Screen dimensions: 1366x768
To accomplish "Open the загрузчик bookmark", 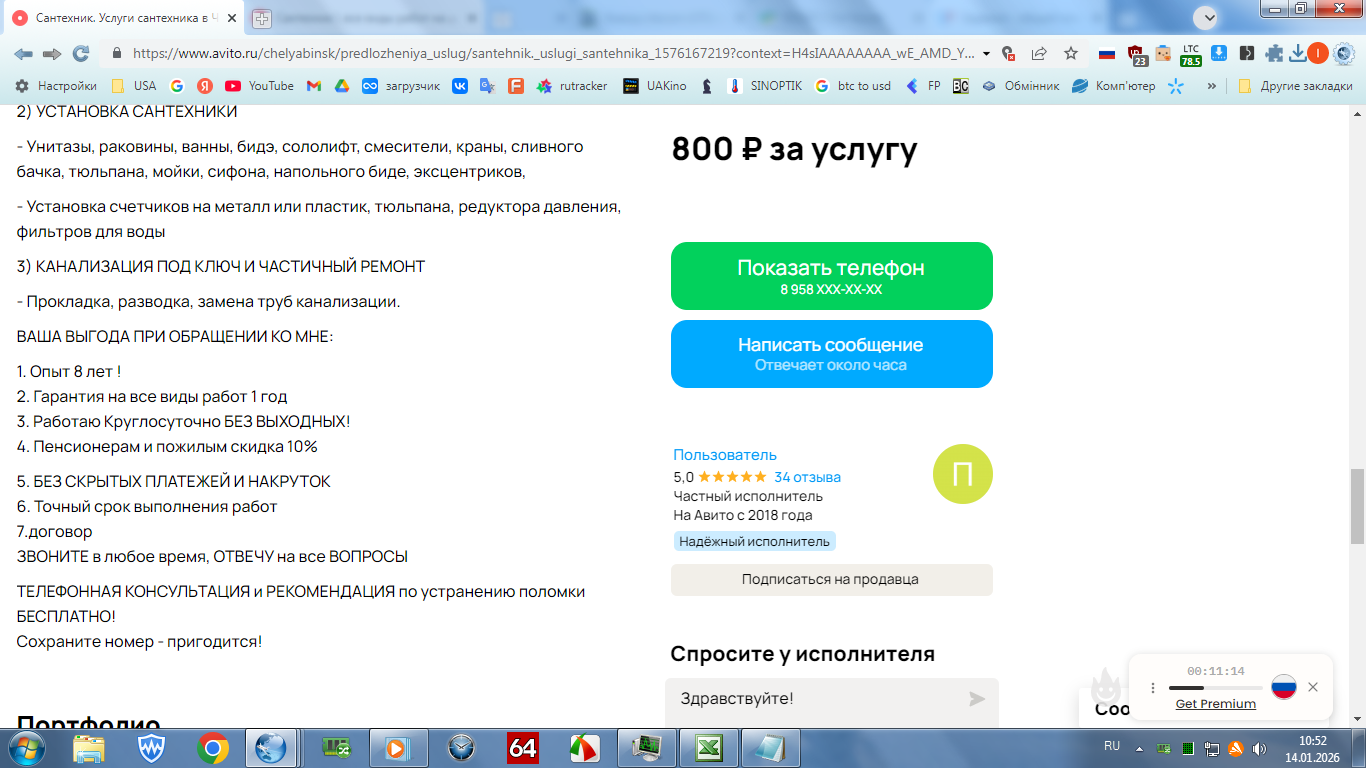I will pos(401,86).
